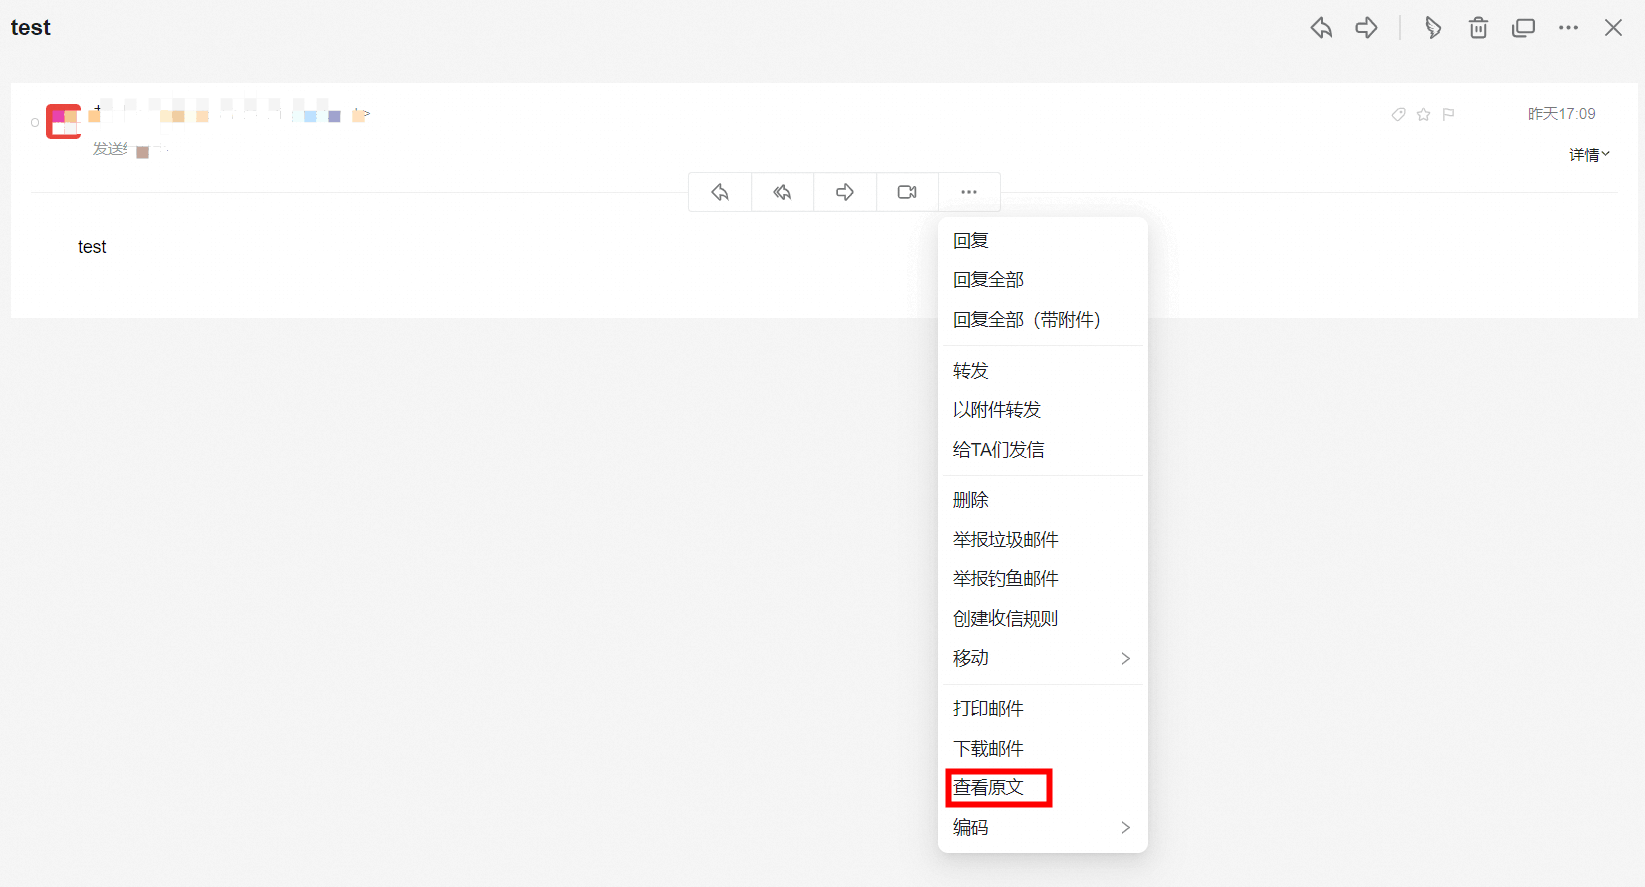The image size is (1645, 887).
Task: Select 回复全部（带附件） menu entry
Action: [x=1043, y=320]
